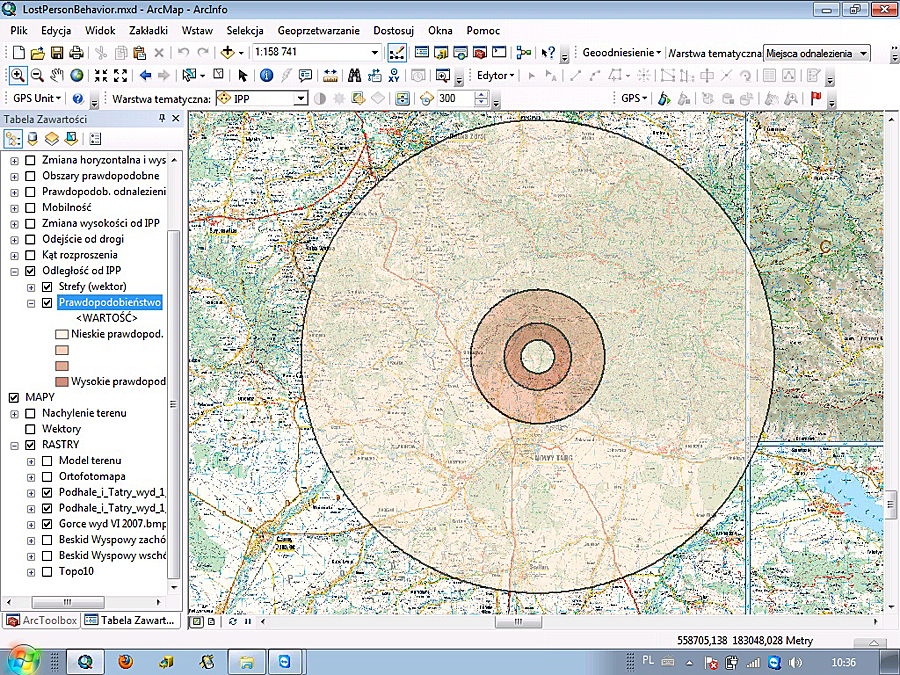Viewport: 900px width, 675px height.
Task: Click the Add Data button
Action: (229, 52)
